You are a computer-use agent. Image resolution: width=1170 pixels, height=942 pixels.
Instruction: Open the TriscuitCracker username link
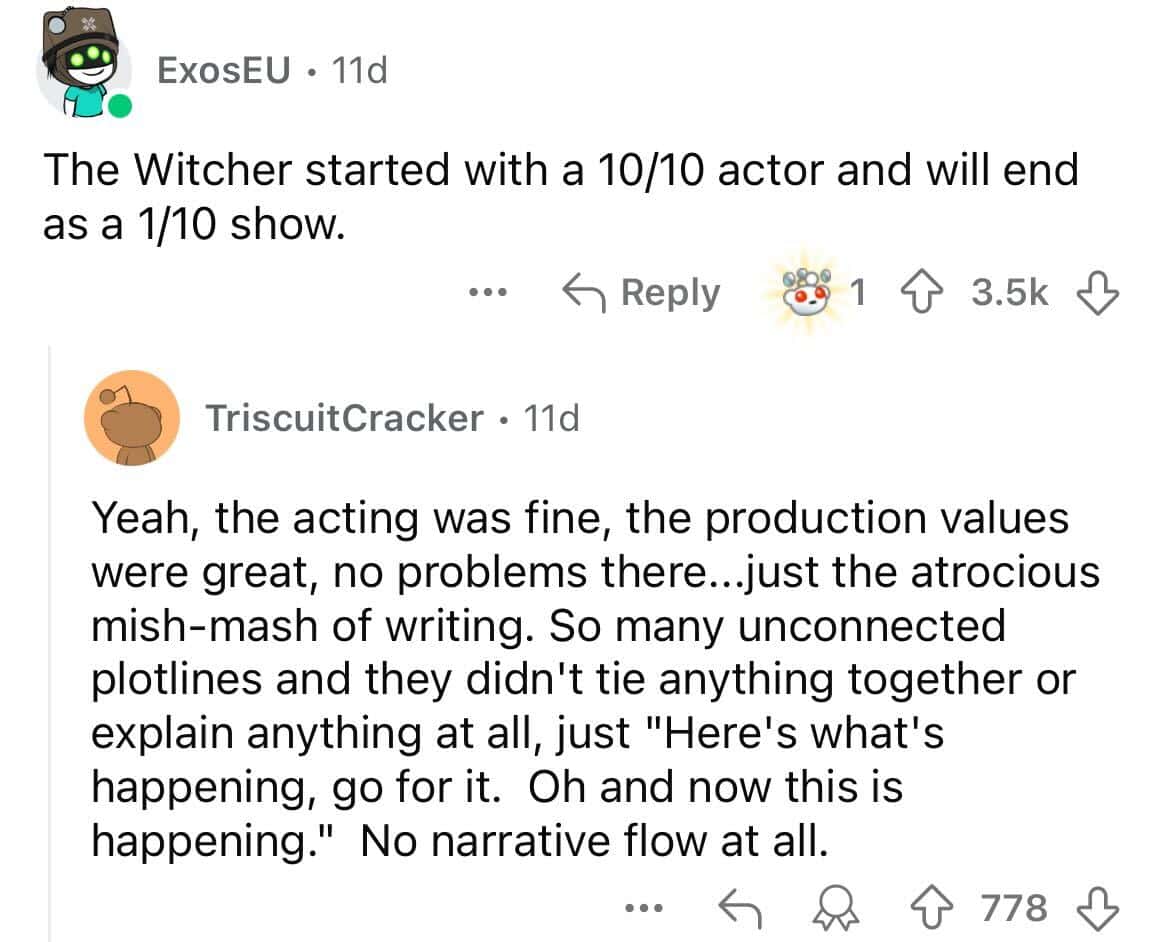point(343,418)
